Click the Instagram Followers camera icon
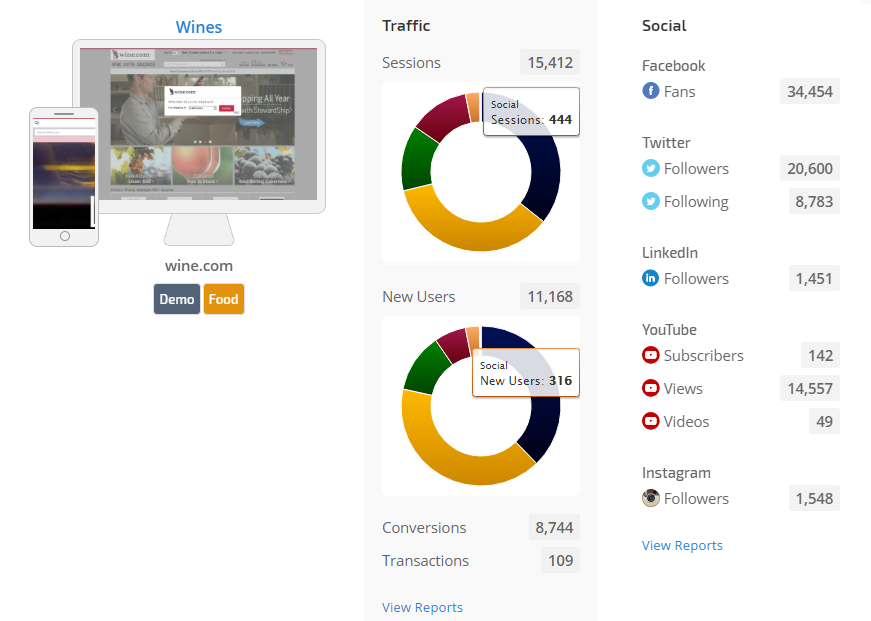This screenshot has width=871, height=621. pyautogui.click(x=651, y=499)
